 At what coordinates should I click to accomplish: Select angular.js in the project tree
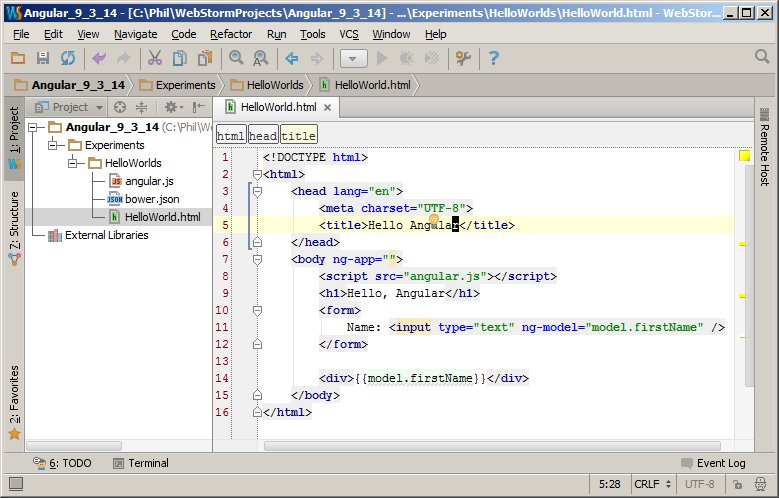[x=148, y=181]
